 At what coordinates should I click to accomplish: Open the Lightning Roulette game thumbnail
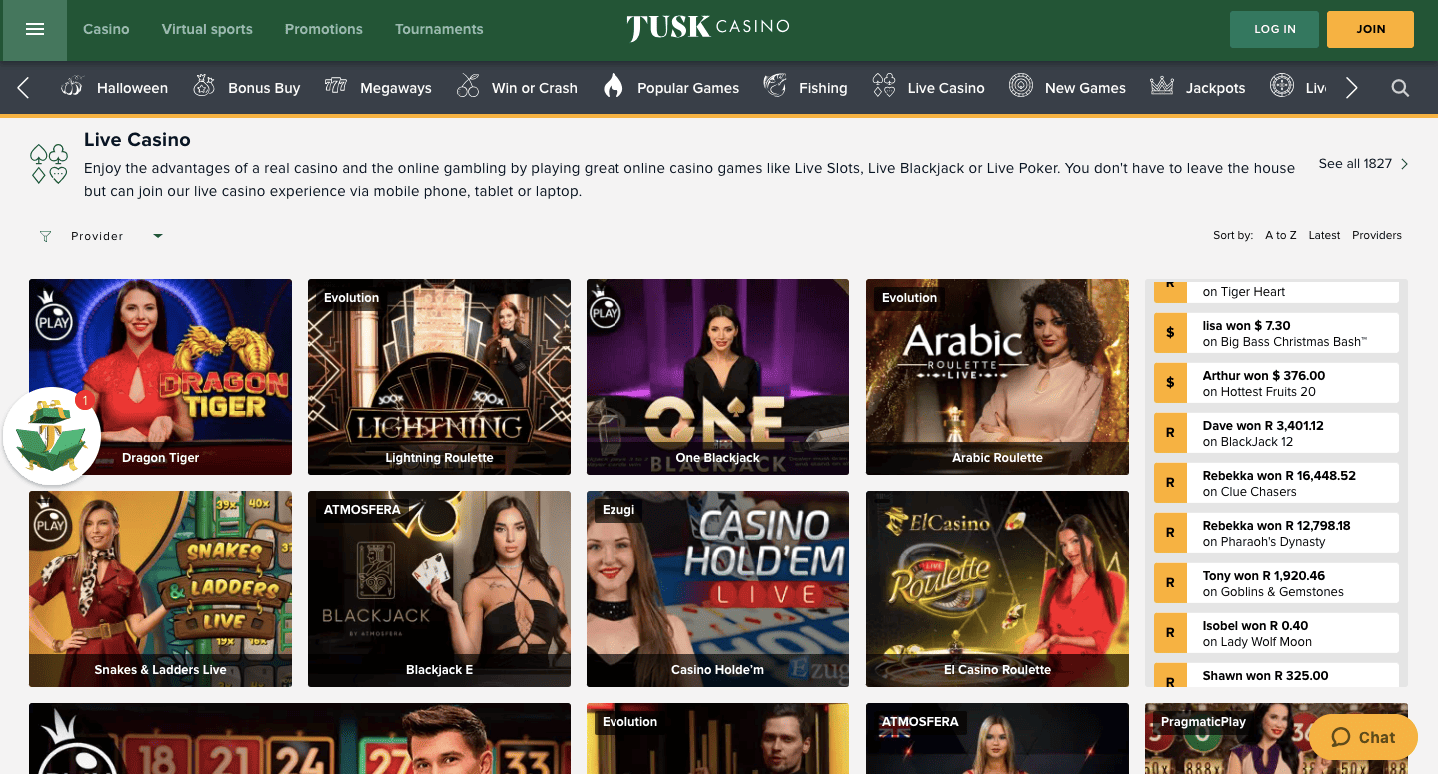point(439,377)
